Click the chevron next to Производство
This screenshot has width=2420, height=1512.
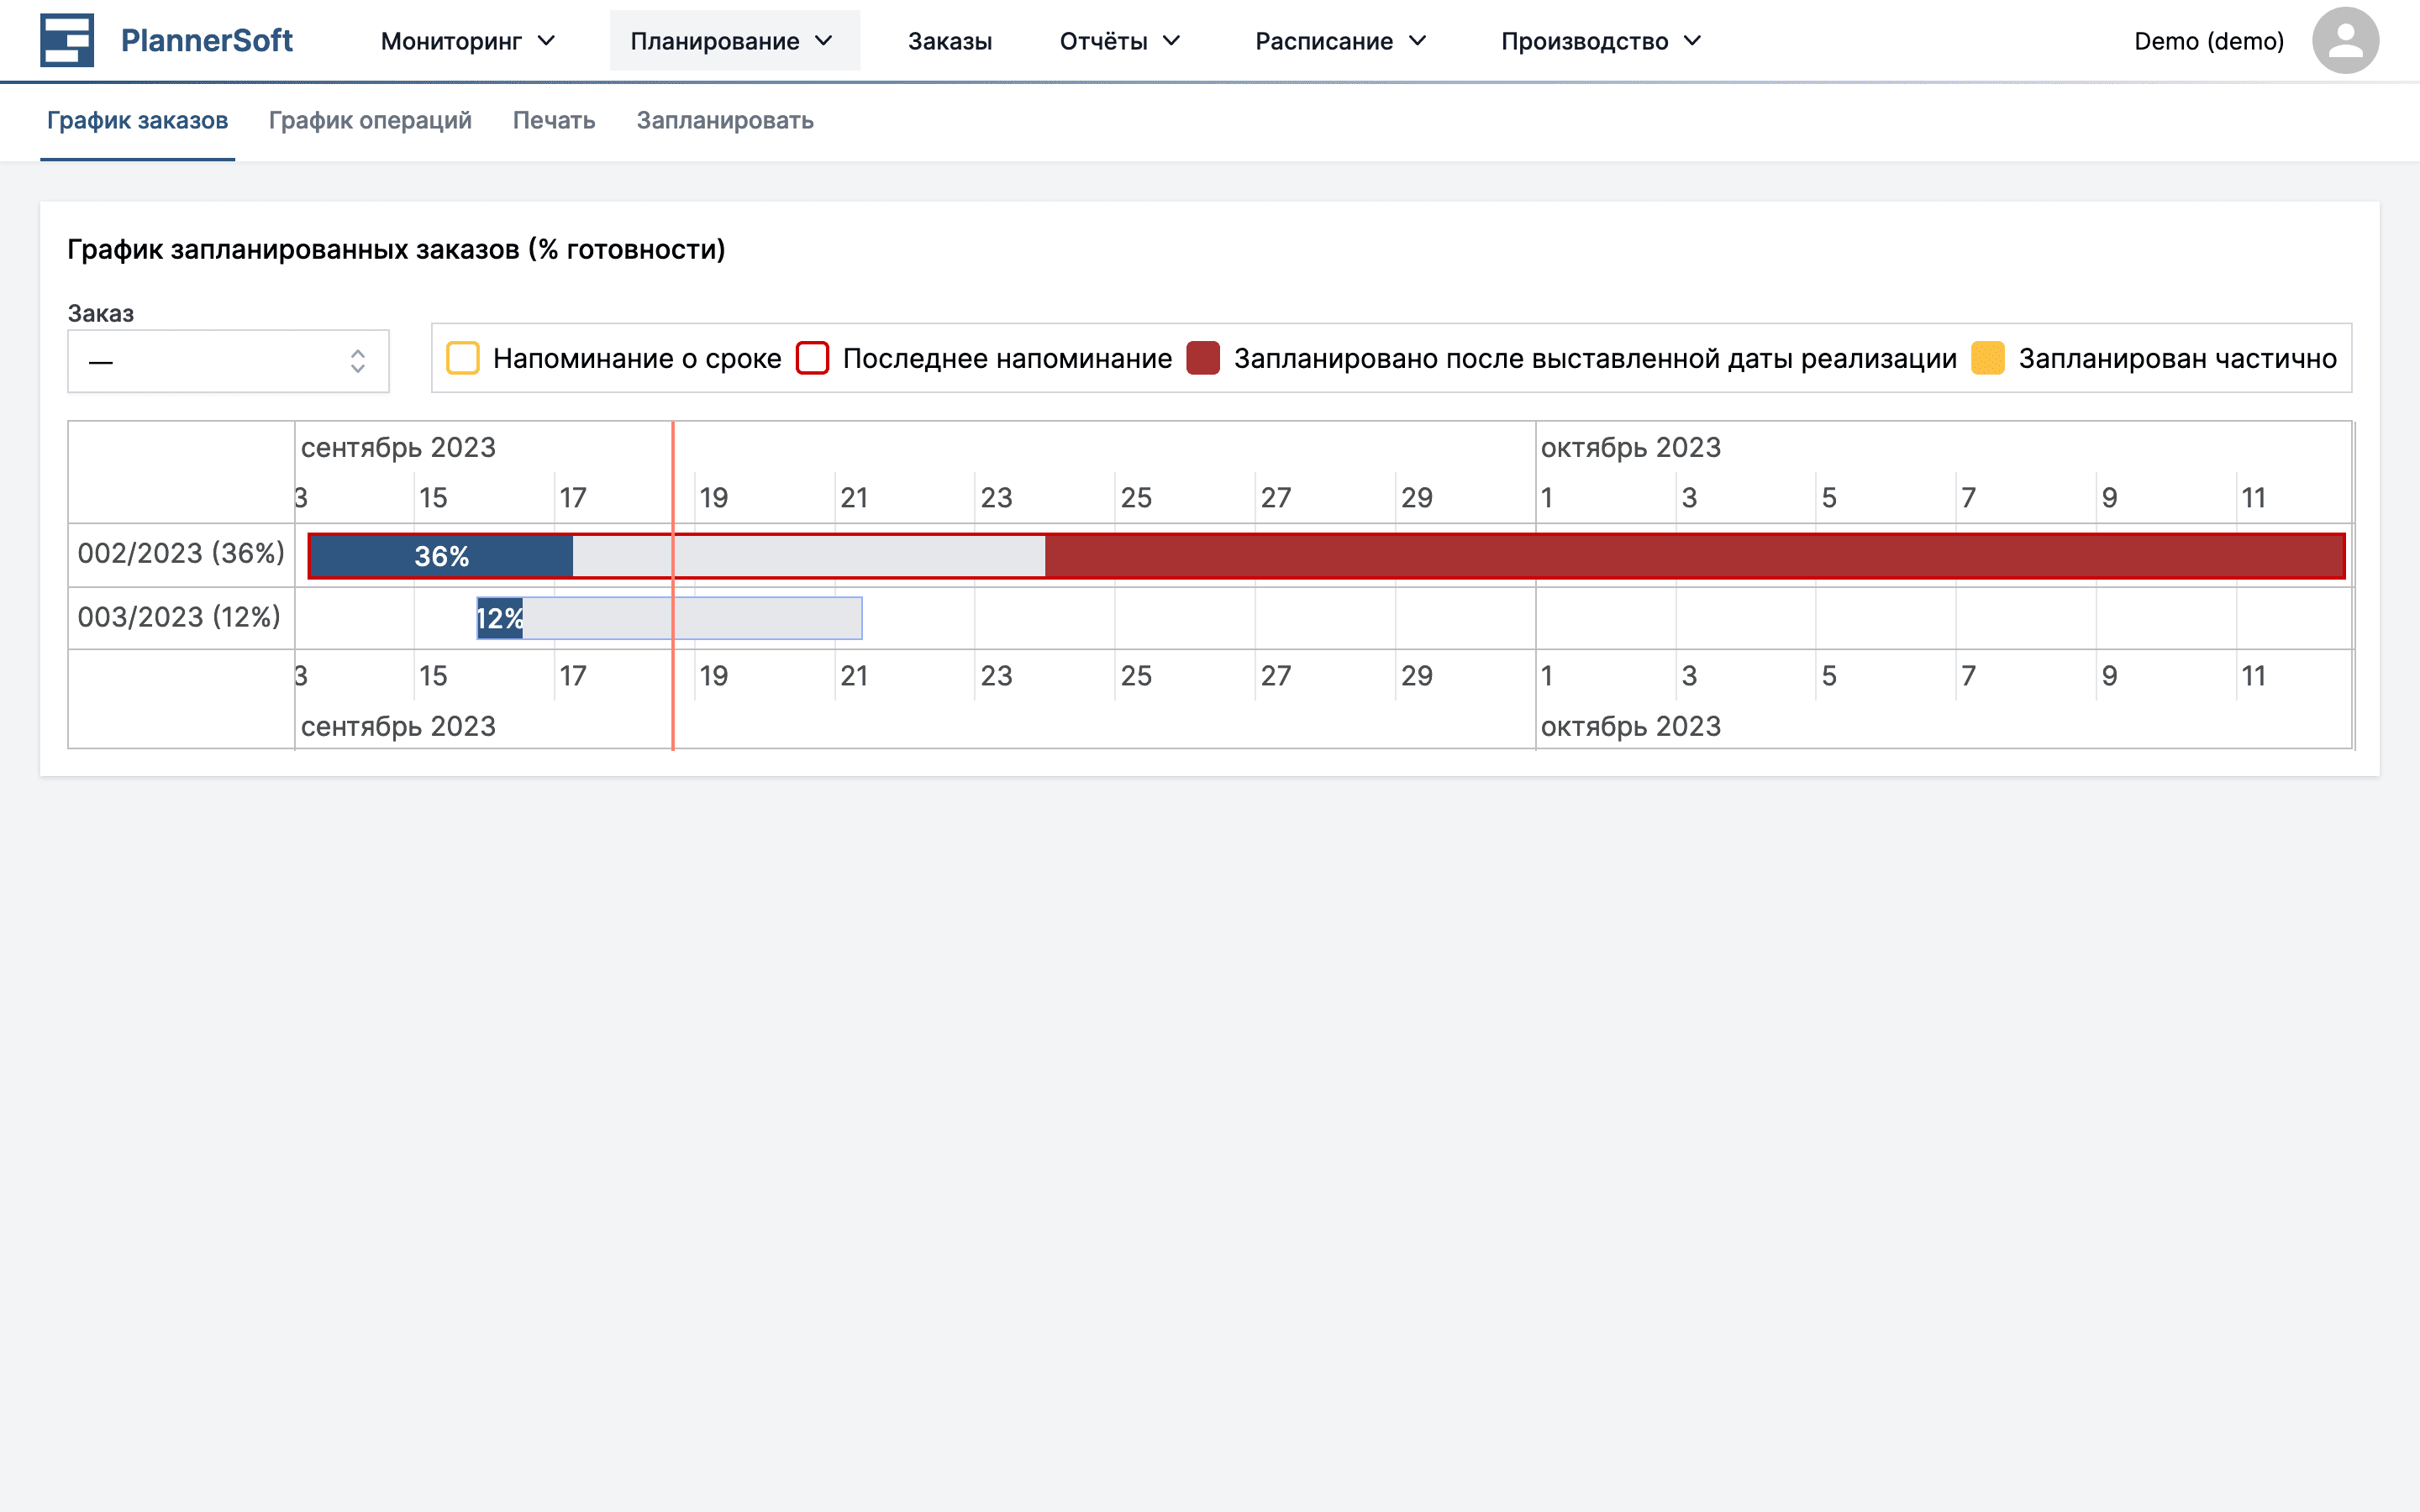pyautogui.click(x=1692, y=40)
